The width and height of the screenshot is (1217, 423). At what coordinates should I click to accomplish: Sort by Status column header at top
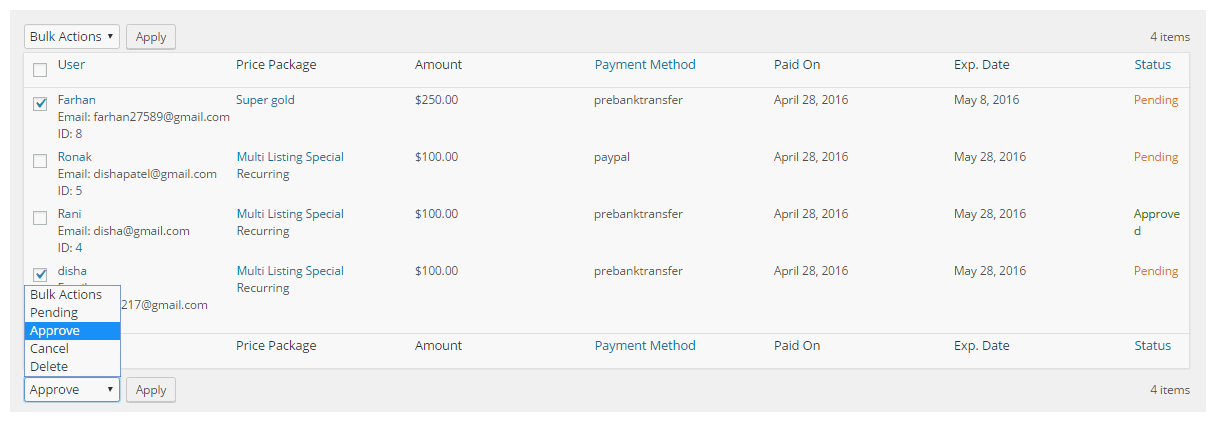(x=1152, y=65)
